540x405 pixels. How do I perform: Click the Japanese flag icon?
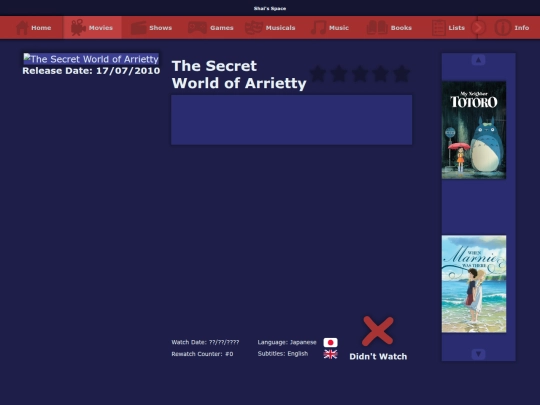(331, 342)
